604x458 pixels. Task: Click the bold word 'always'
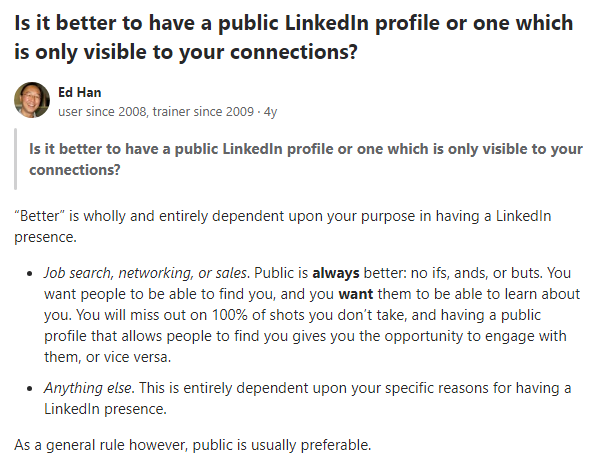pos(336,273)
